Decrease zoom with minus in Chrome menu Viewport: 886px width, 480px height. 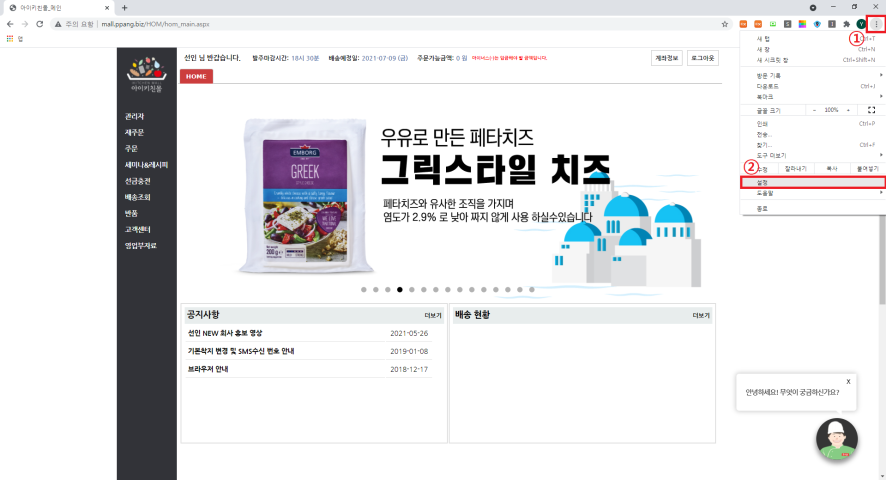click(x=814, y=110)
